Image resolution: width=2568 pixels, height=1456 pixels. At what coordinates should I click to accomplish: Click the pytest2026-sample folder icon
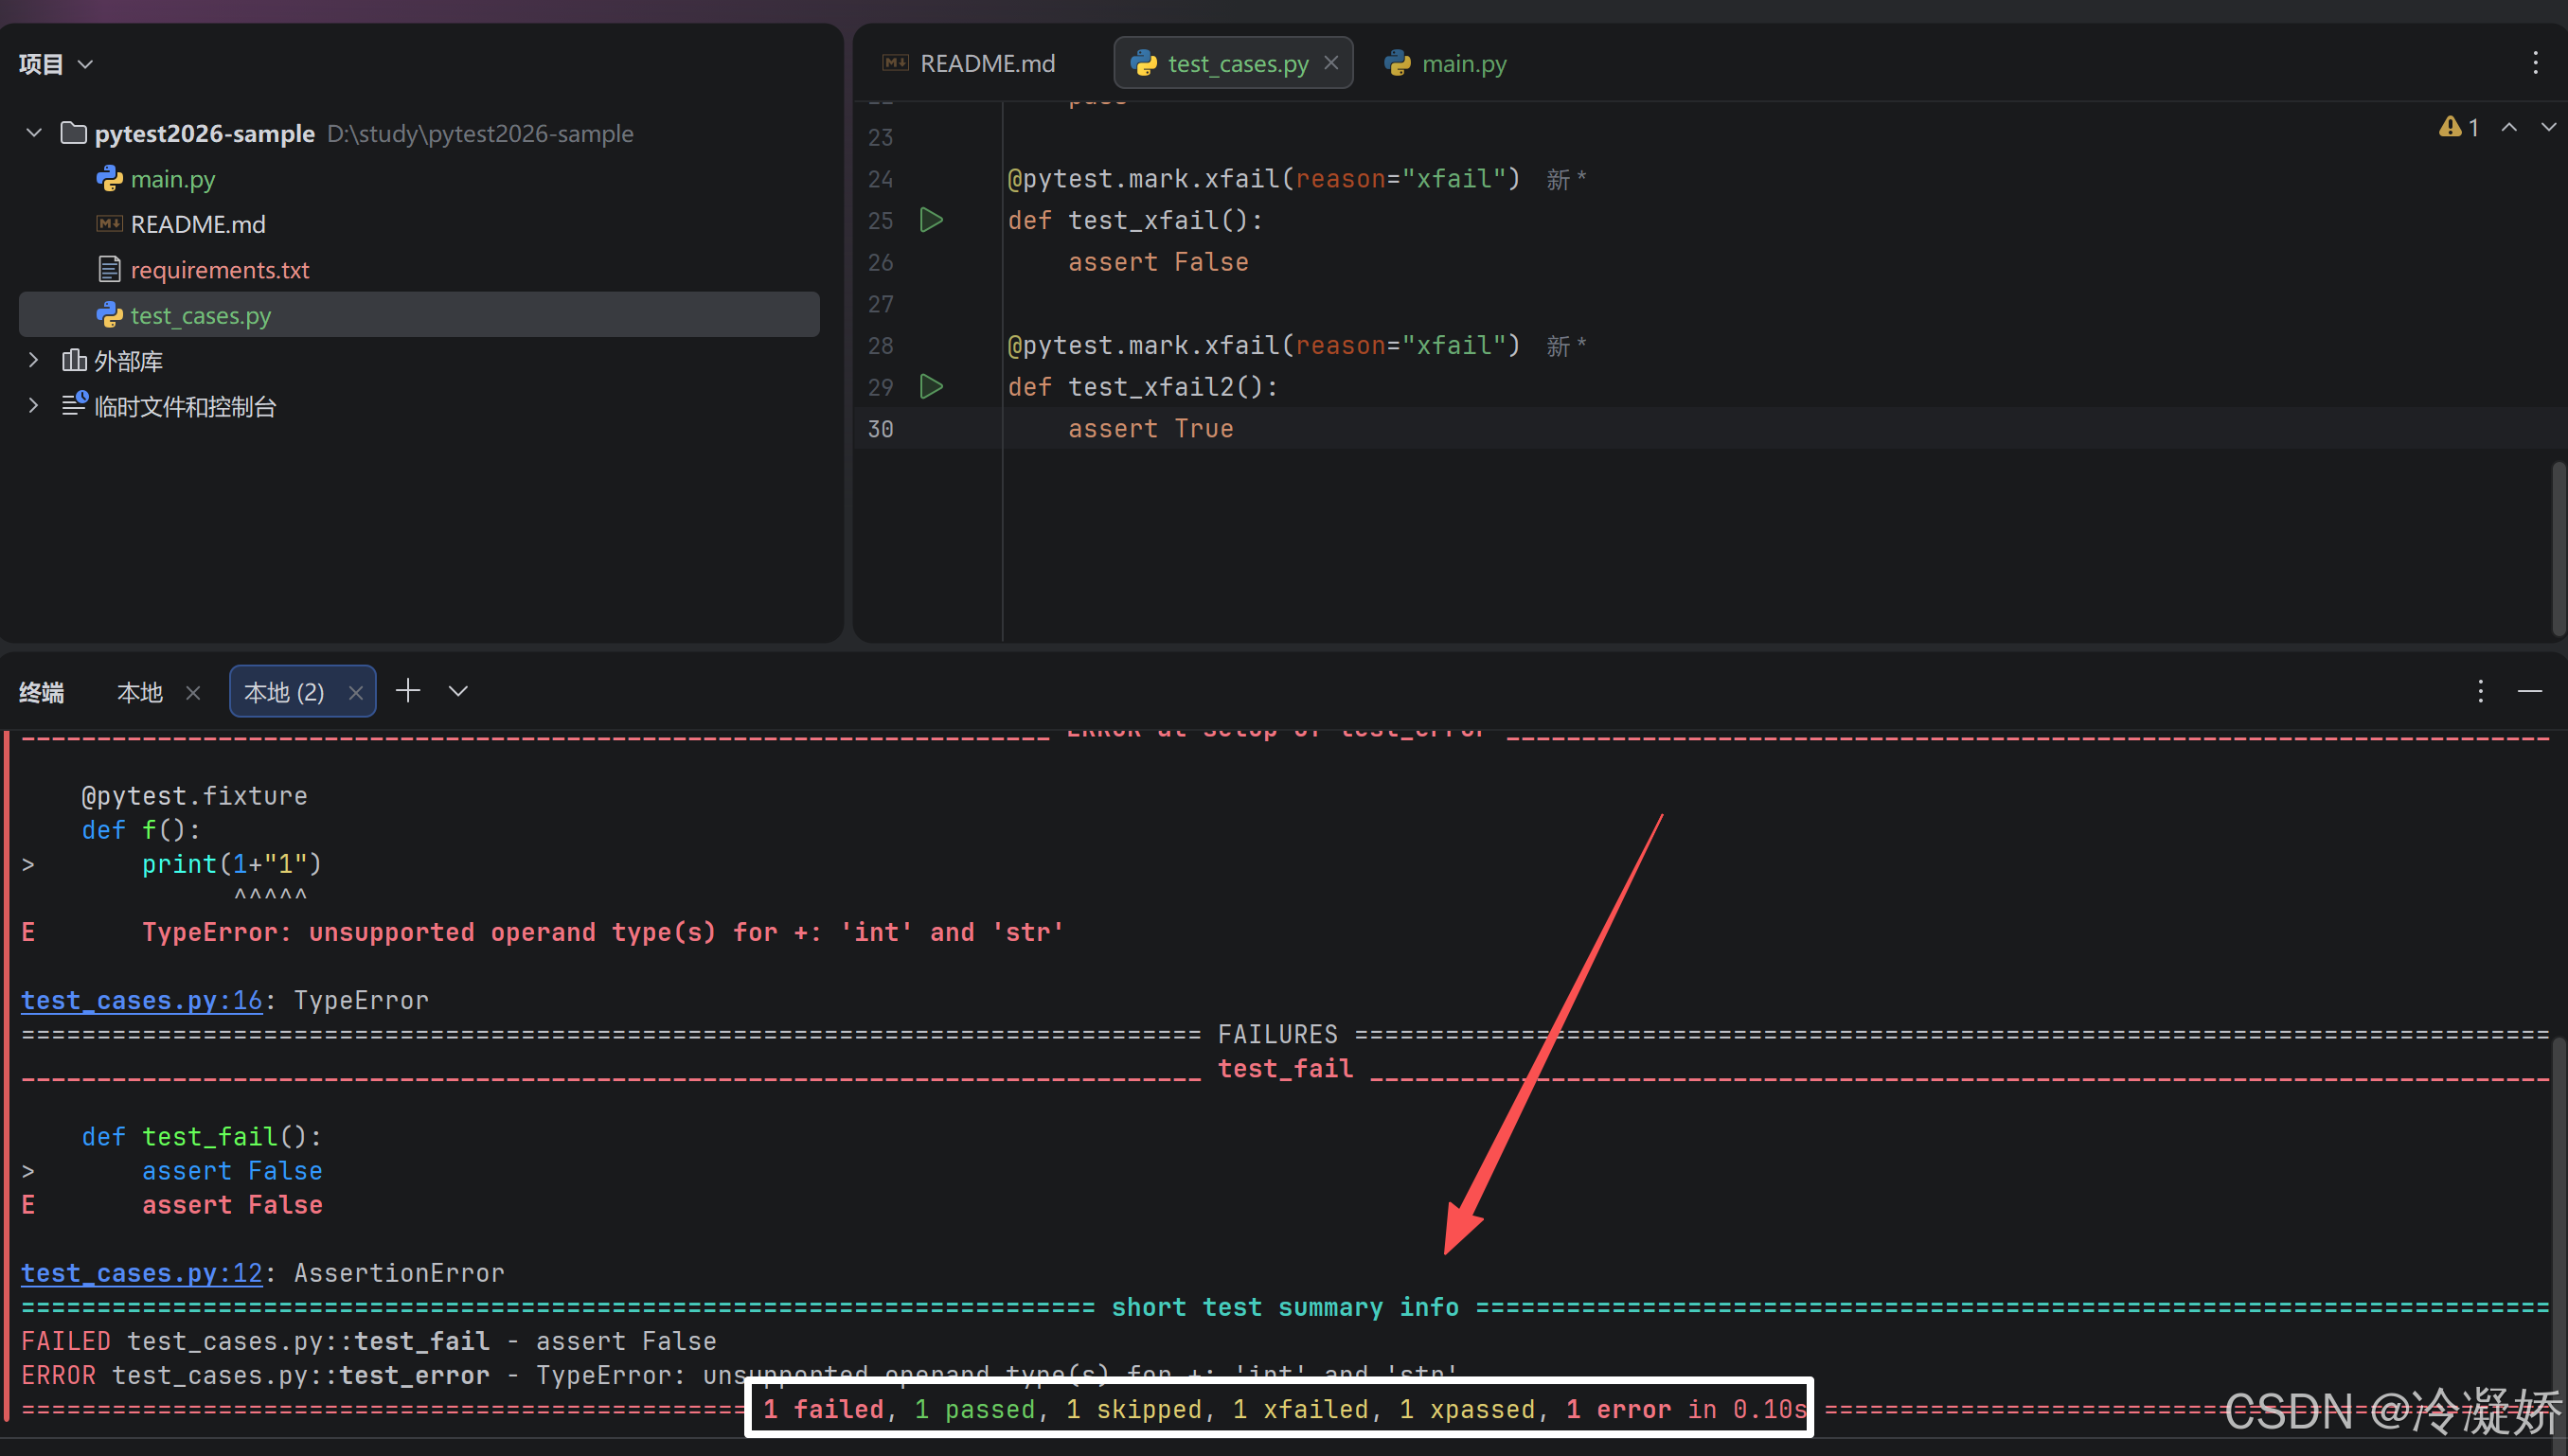coord(73,133)
